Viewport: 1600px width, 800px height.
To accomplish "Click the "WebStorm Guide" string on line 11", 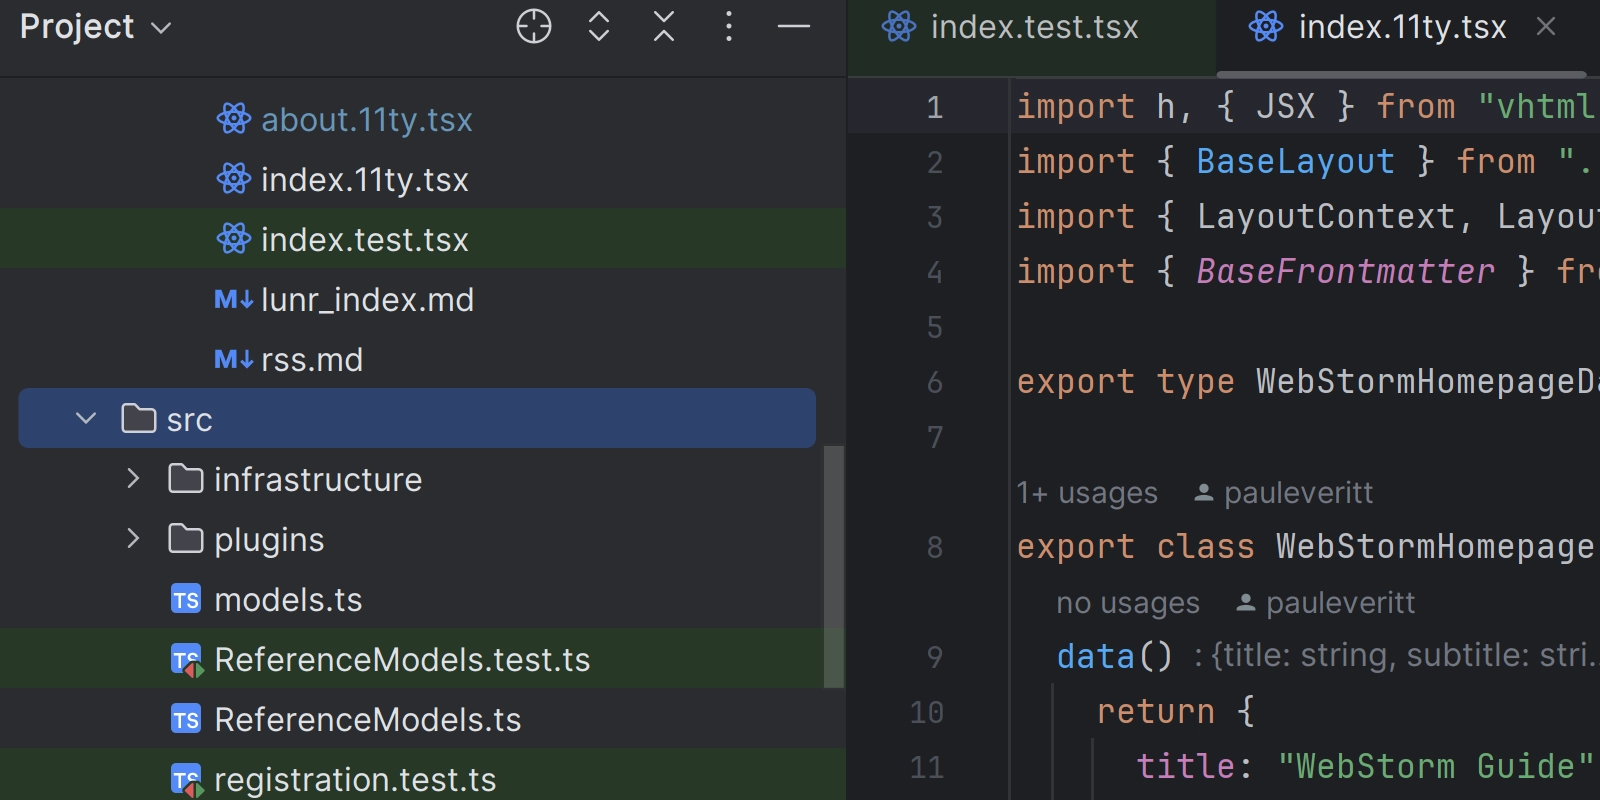I will (1435, 767).
